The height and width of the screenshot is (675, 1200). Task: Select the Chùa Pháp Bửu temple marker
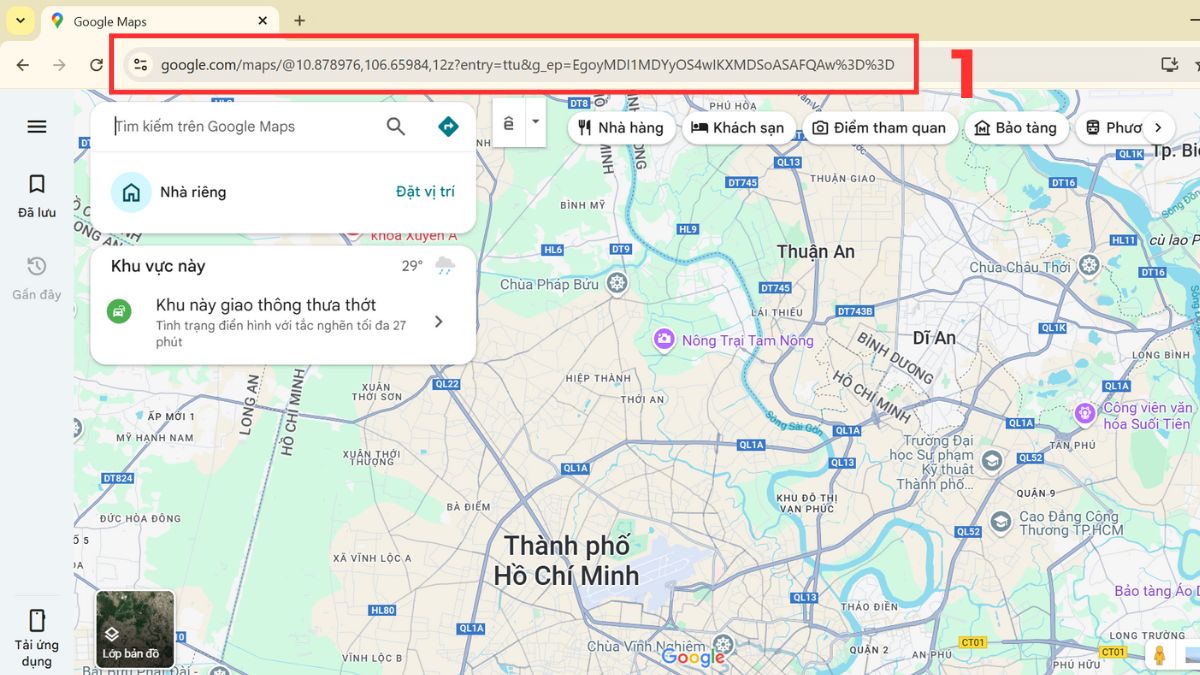tap(618, 284)
